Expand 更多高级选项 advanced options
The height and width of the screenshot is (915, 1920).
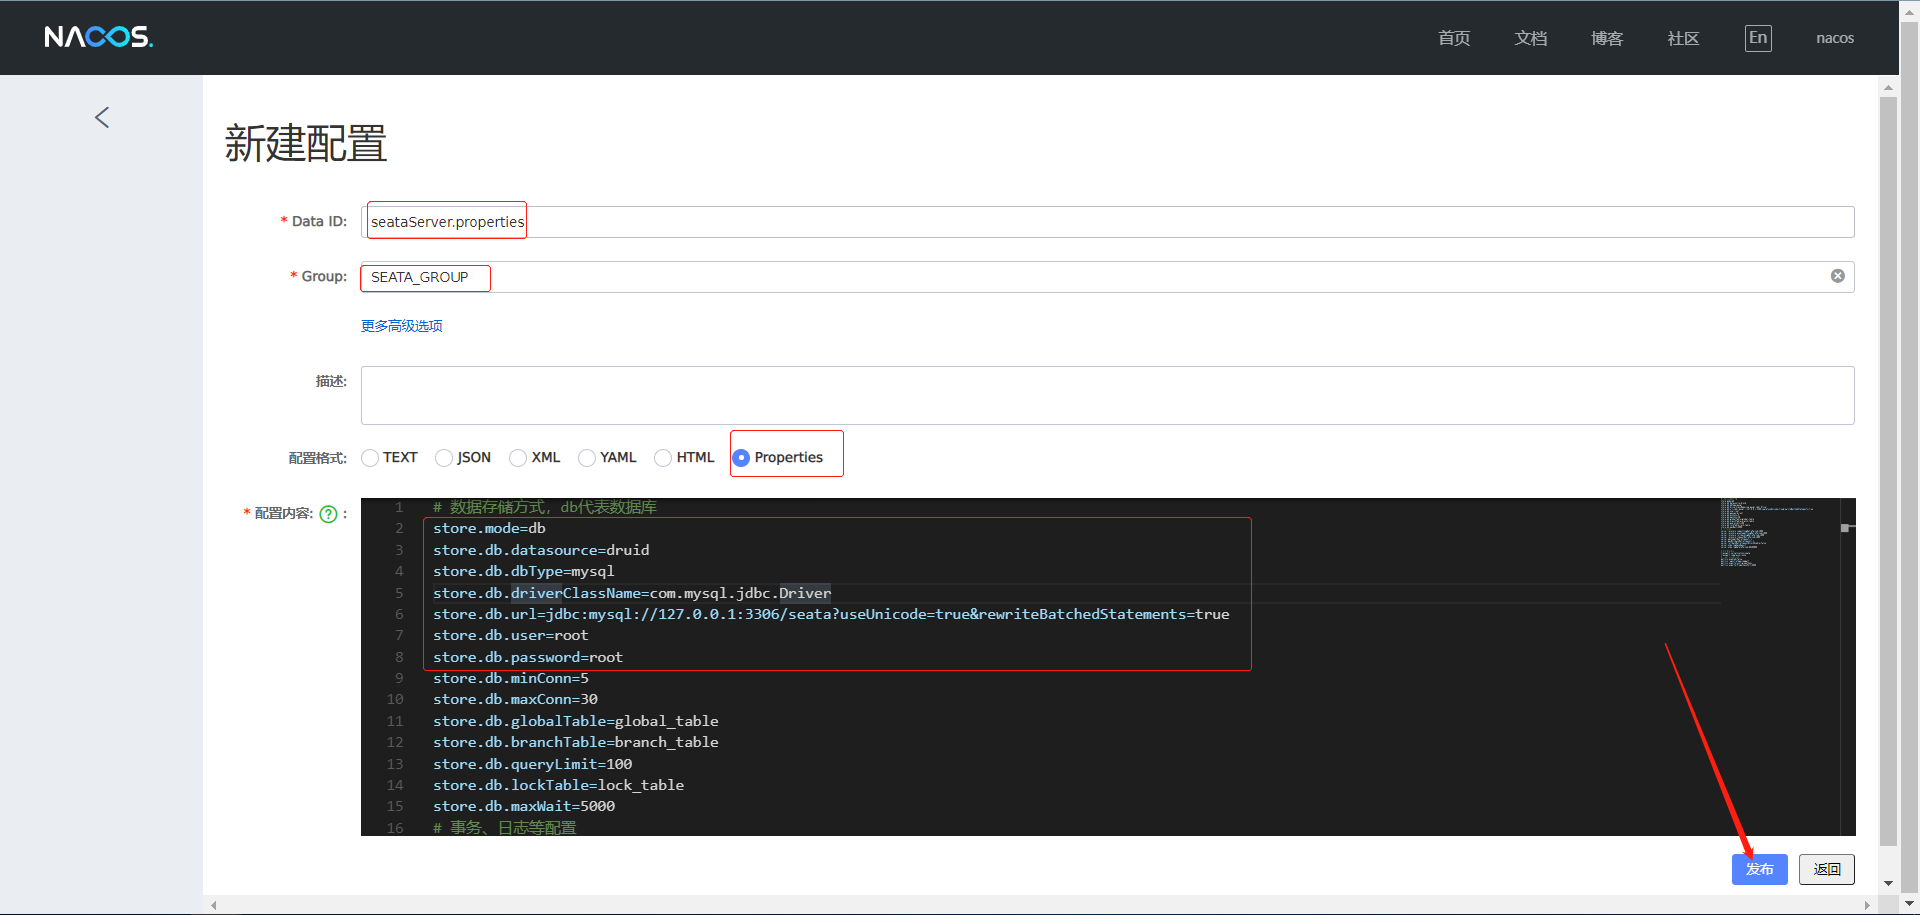pyautogui.click(x=401, y=326)
